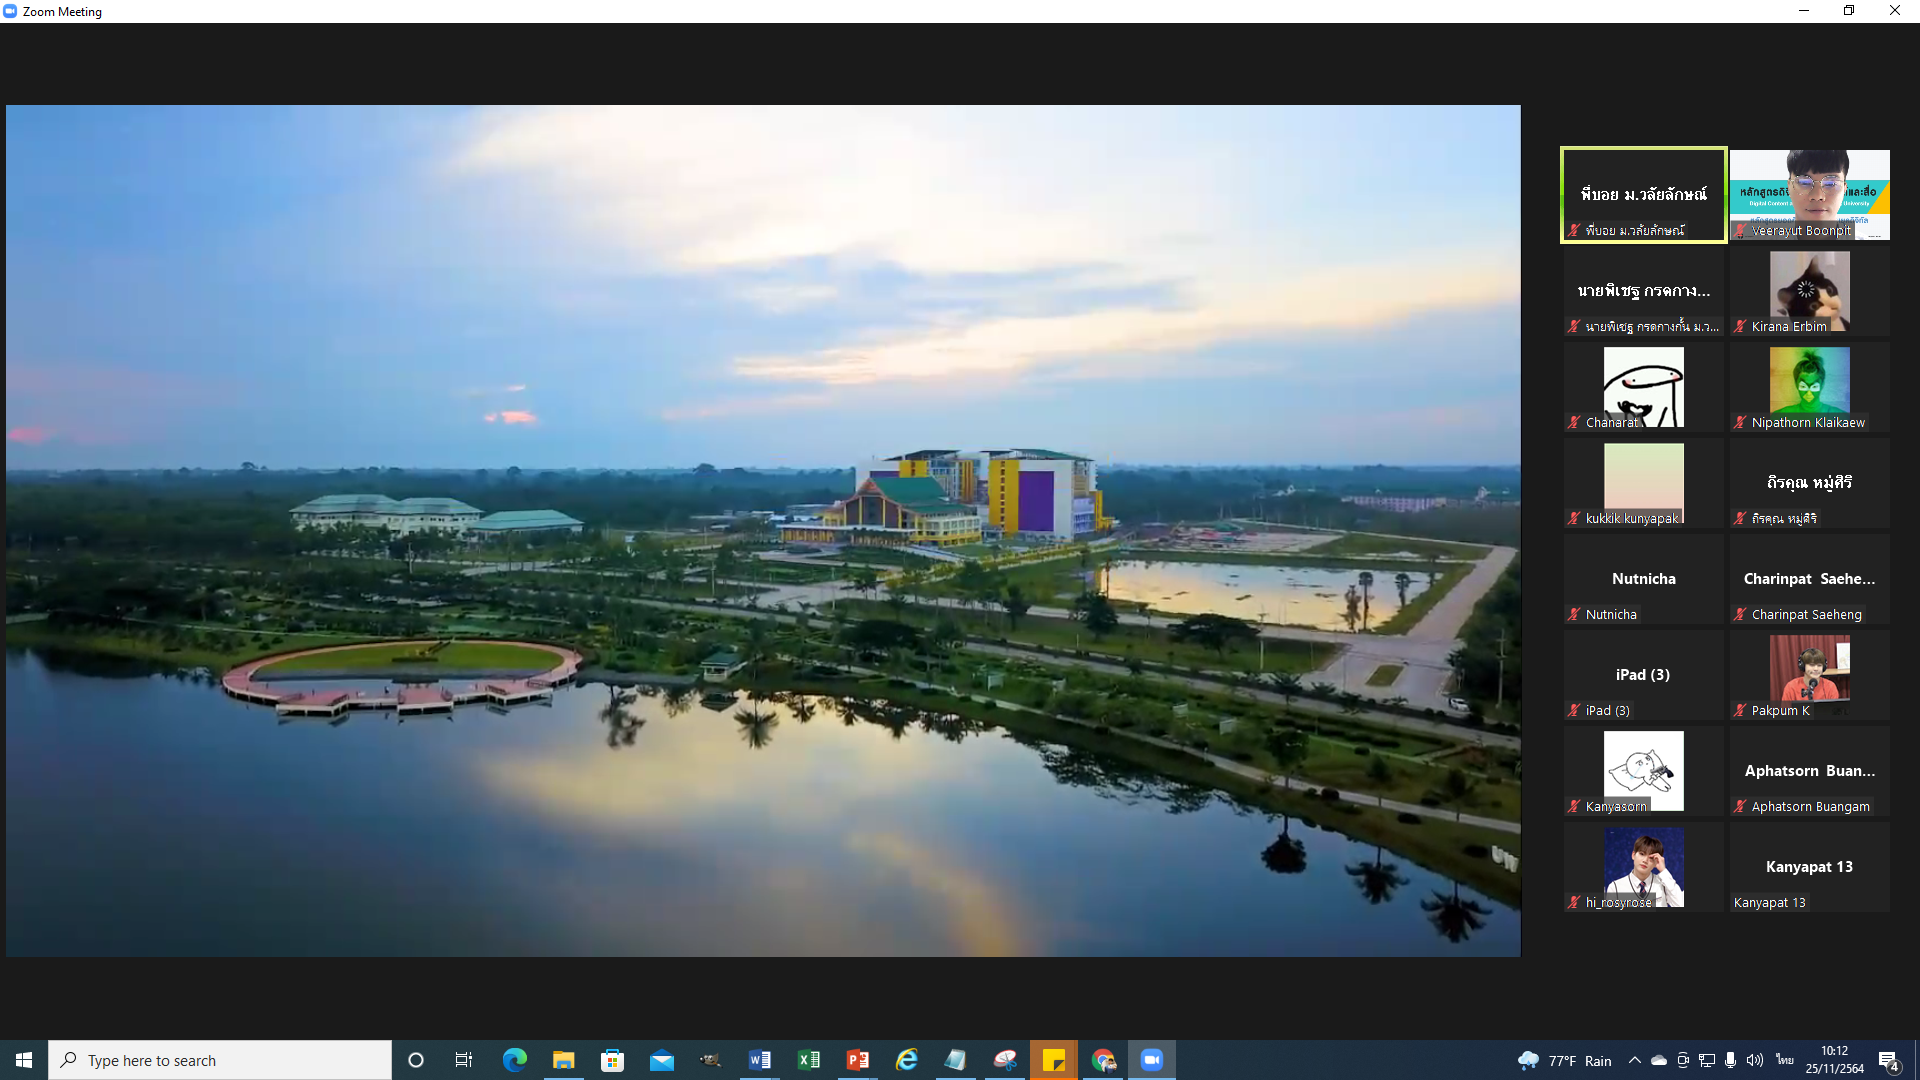Switch the Thai input language indicator
The image size is (1920, 1080).
click(1785, 1060)
